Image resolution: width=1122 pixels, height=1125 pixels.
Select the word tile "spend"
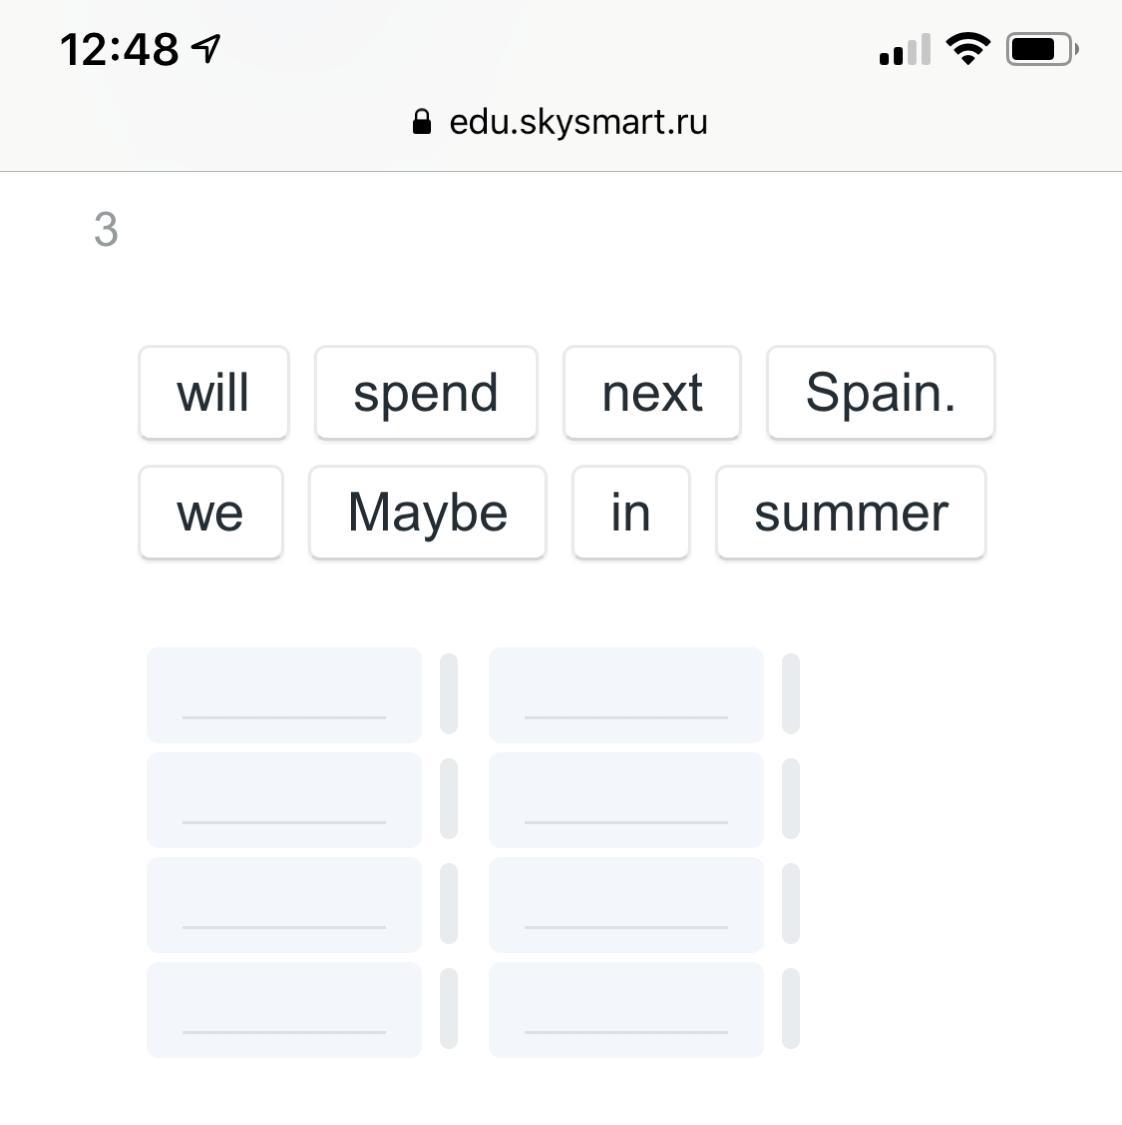click(426, 393)
